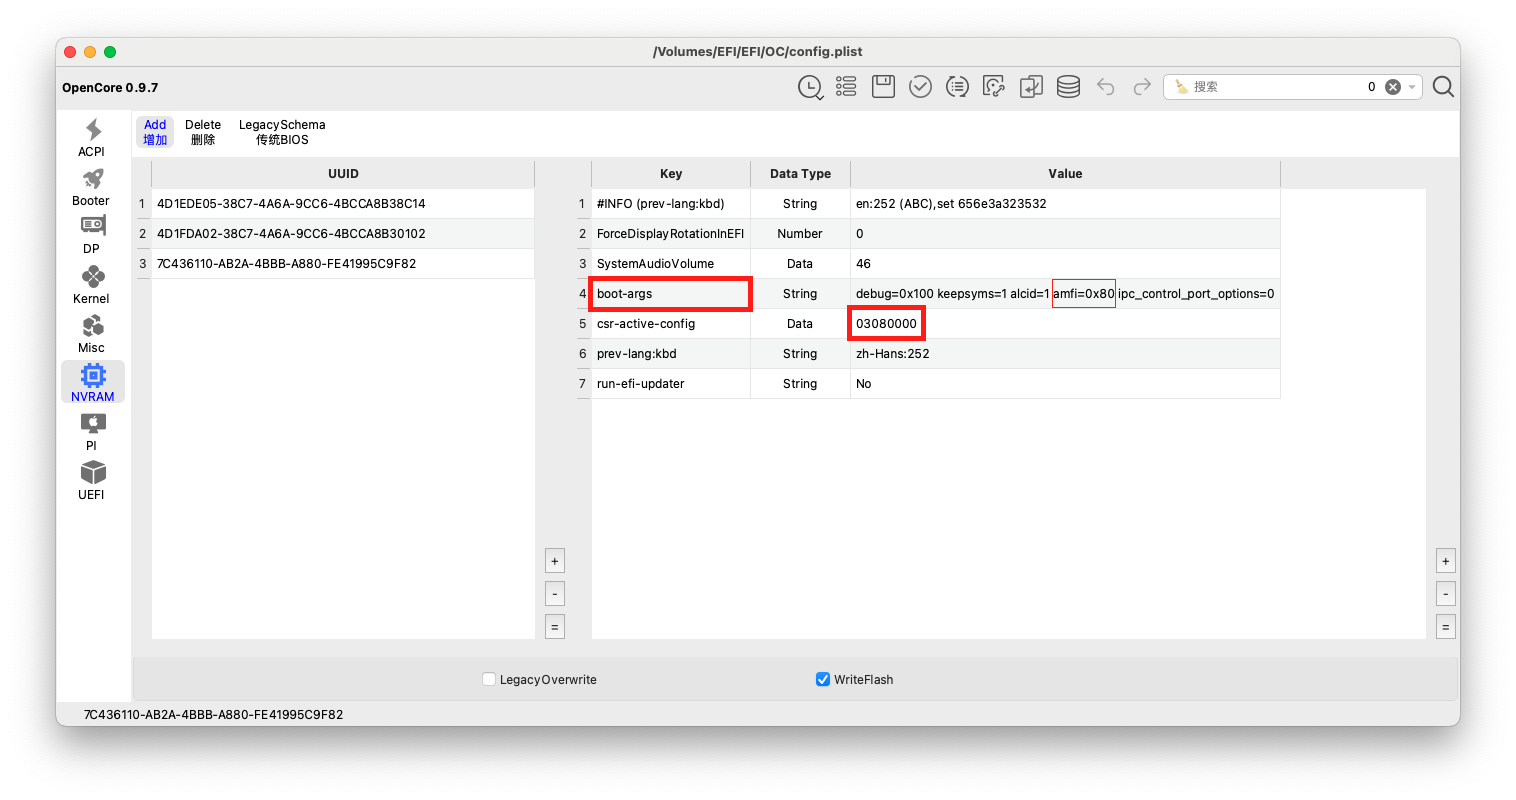Image resolution: width=1516 pixels, height=800 pixels.
Task: Open the DP section
Action: coord(92,235)
